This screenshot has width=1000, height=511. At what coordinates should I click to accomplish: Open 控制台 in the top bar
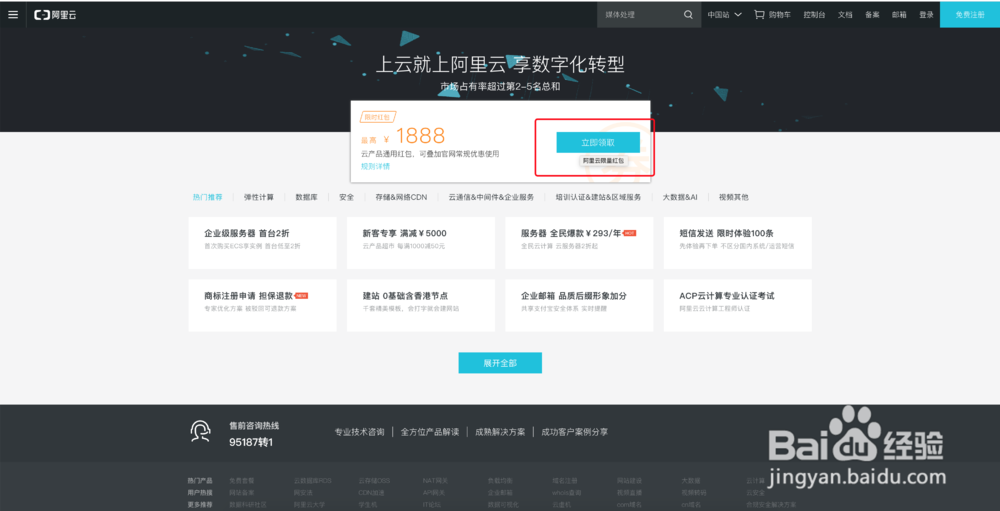click(x=814, y=15)
